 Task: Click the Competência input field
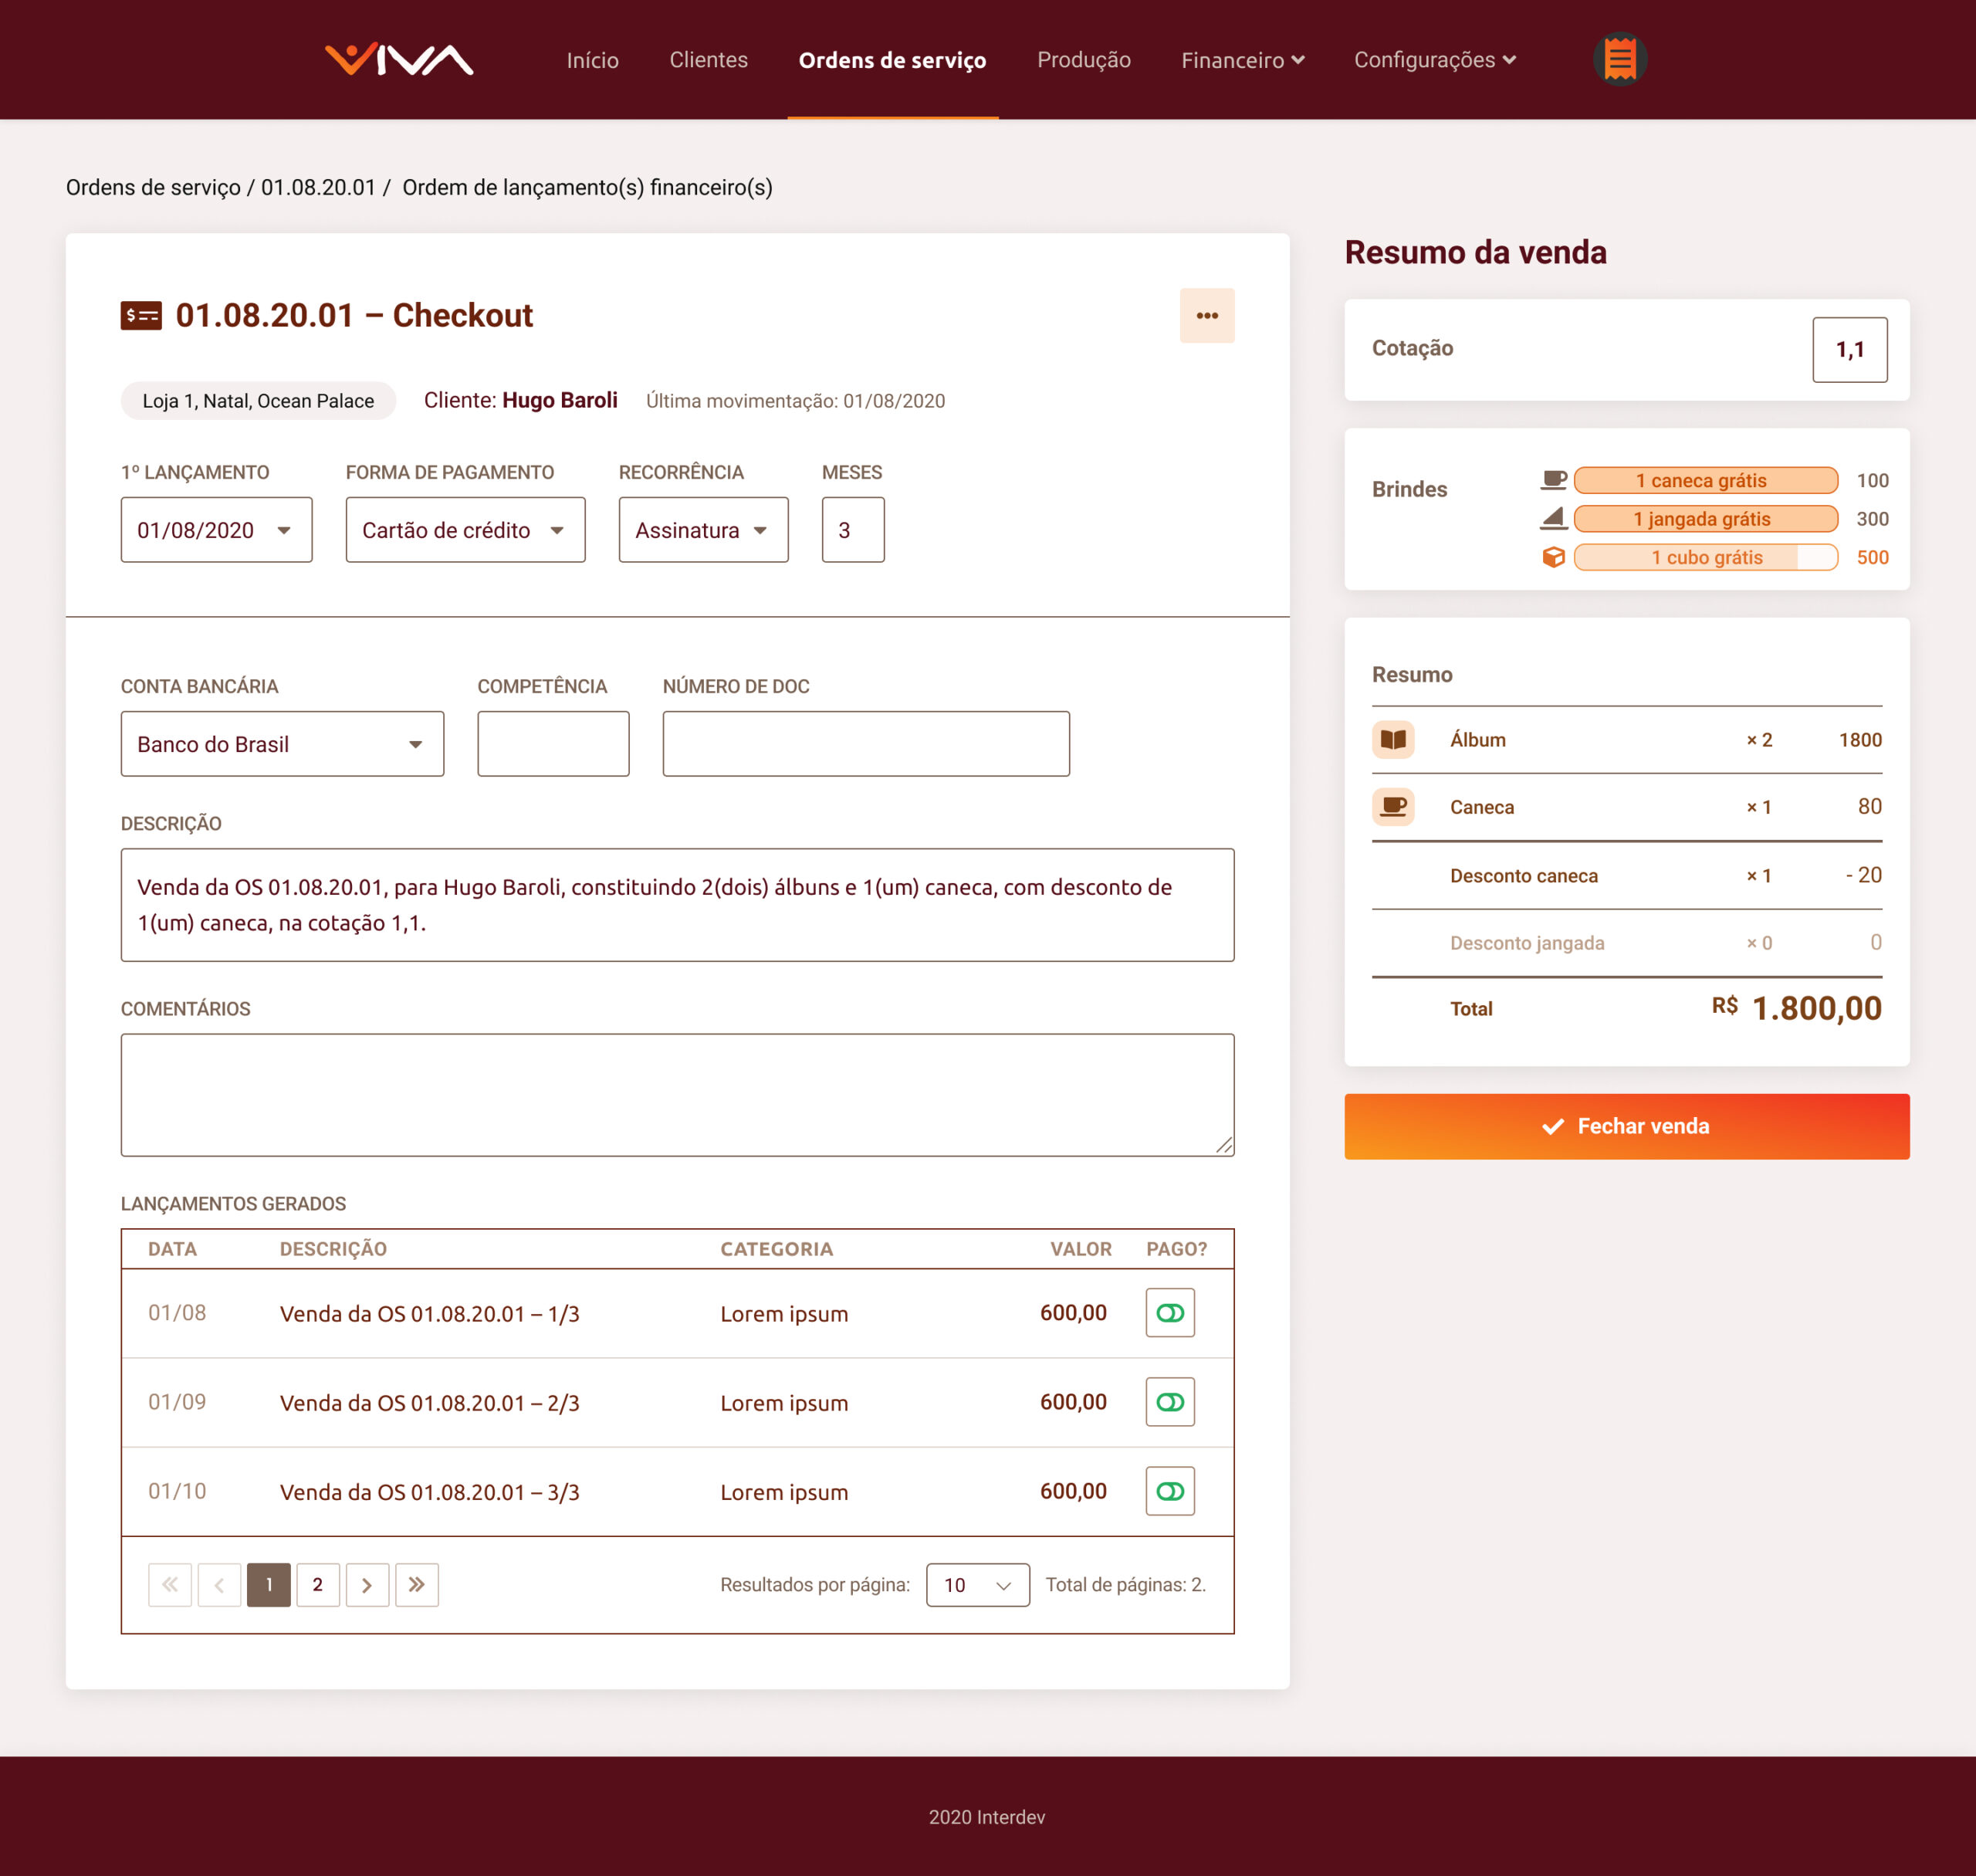click(x=554, y=744)
